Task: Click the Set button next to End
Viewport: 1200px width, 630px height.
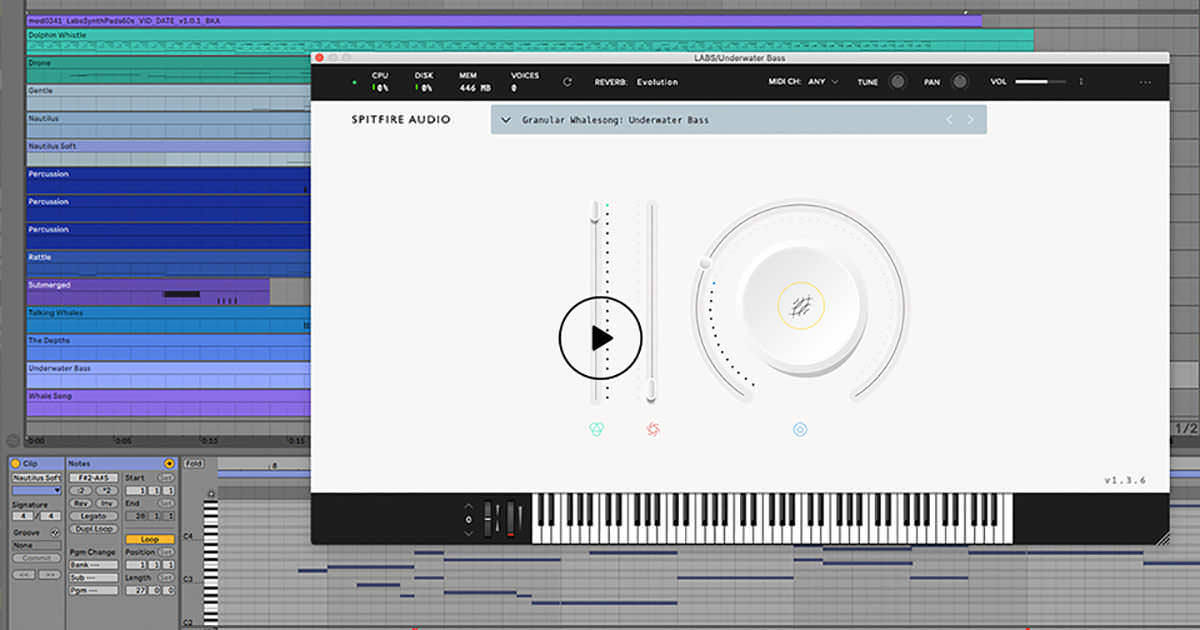Action: click(166, 503)
